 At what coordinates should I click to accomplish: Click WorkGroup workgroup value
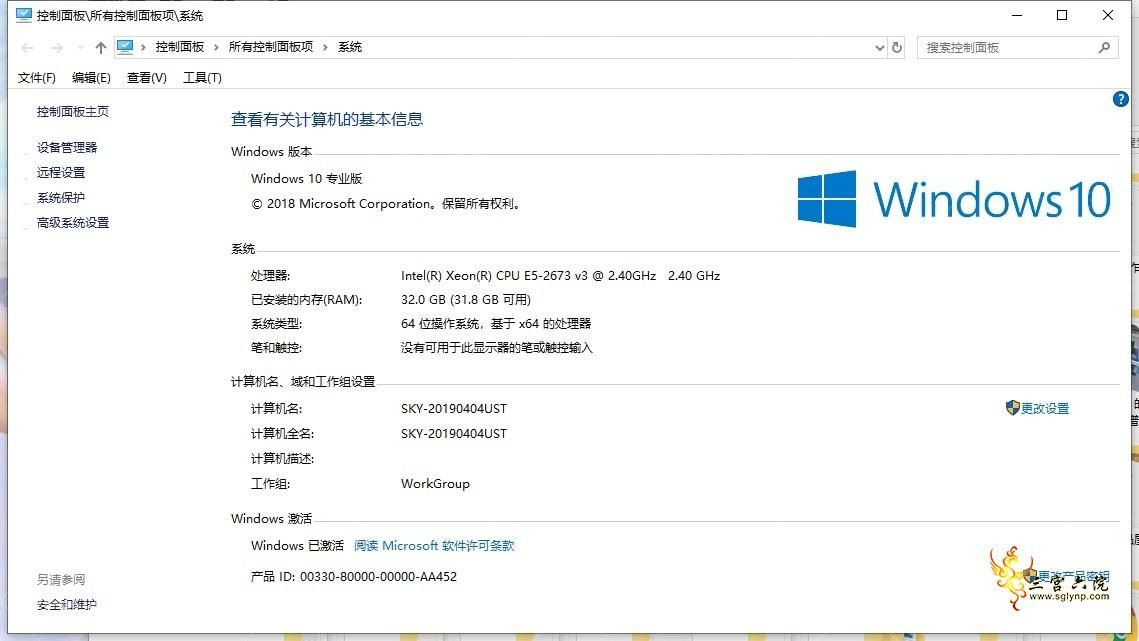coord(435,484)
